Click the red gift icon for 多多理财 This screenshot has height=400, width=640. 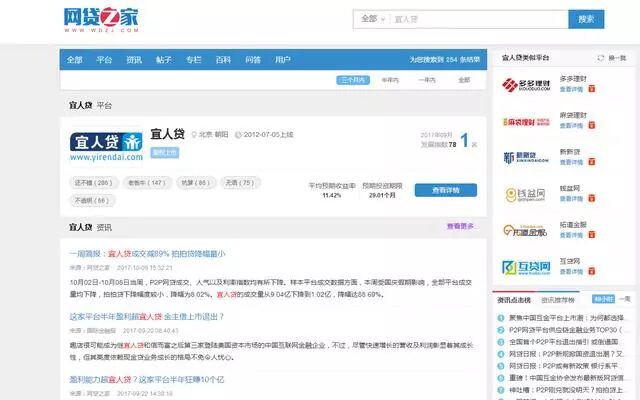click(591, 89)
